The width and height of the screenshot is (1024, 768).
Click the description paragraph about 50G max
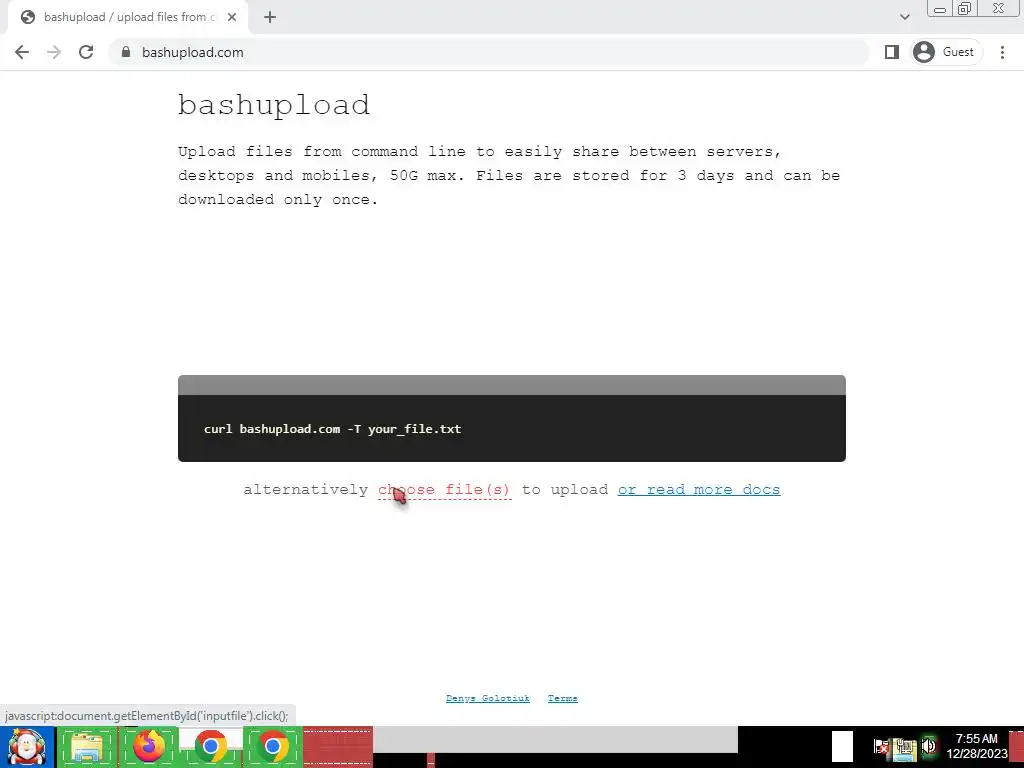tap(509, 176)
